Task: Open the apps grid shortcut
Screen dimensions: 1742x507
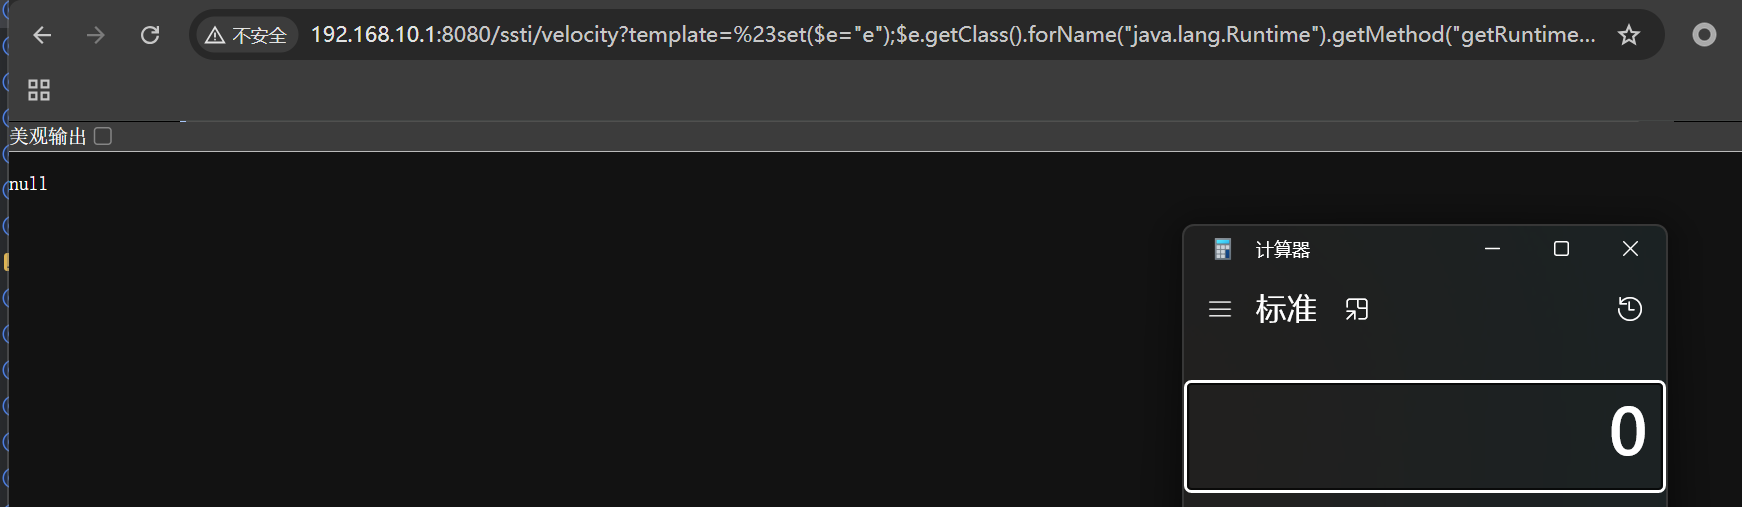Action: [39, 90]
